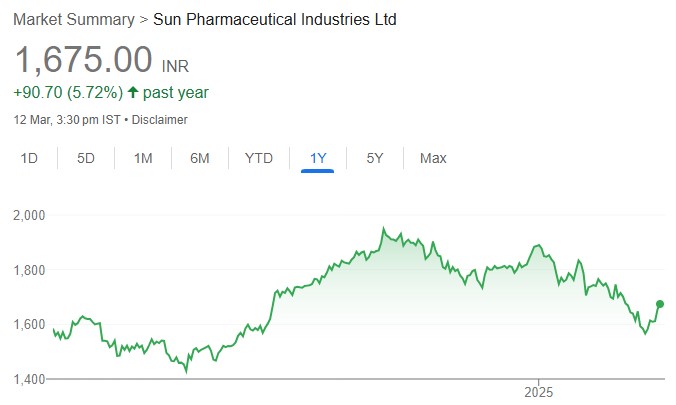Click the 1,675.00 stock price
Image resolution: width=676 pixels, height=405 pixels.
coord(82,59)
